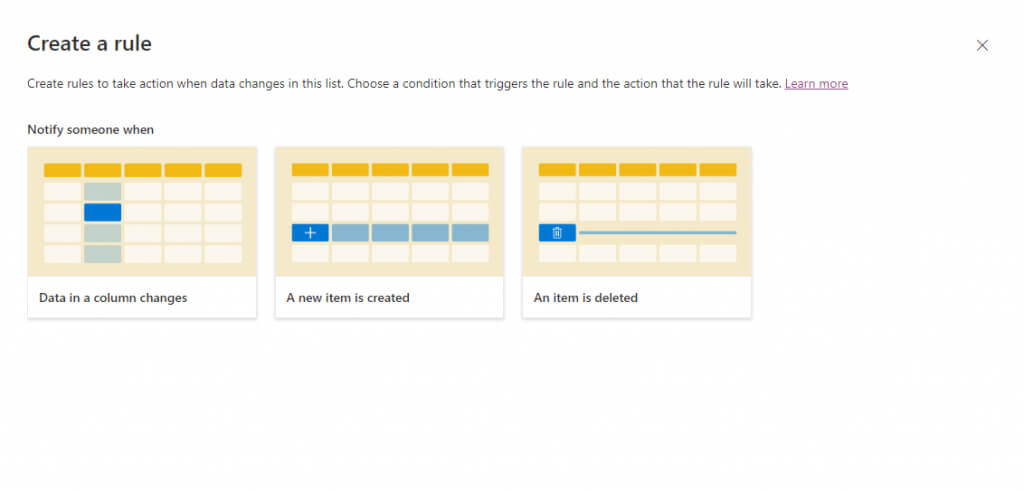Click empty bottom row in new-item illustration

click(390, 254)
